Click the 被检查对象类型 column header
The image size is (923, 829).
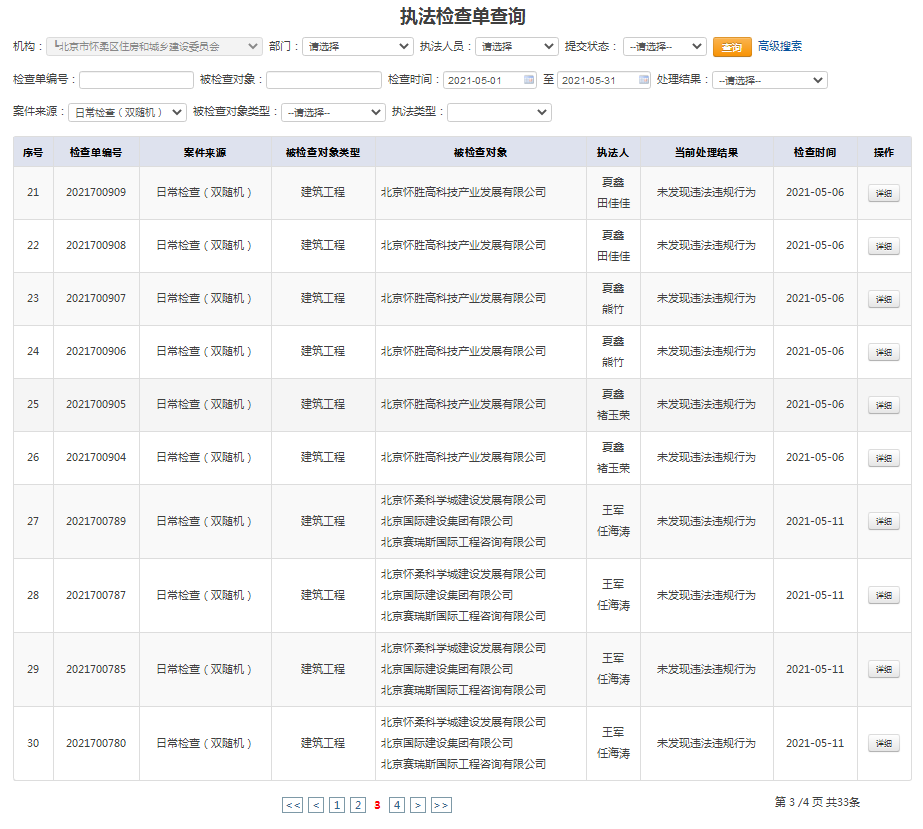pyautogui.click(x=323, y=152)
